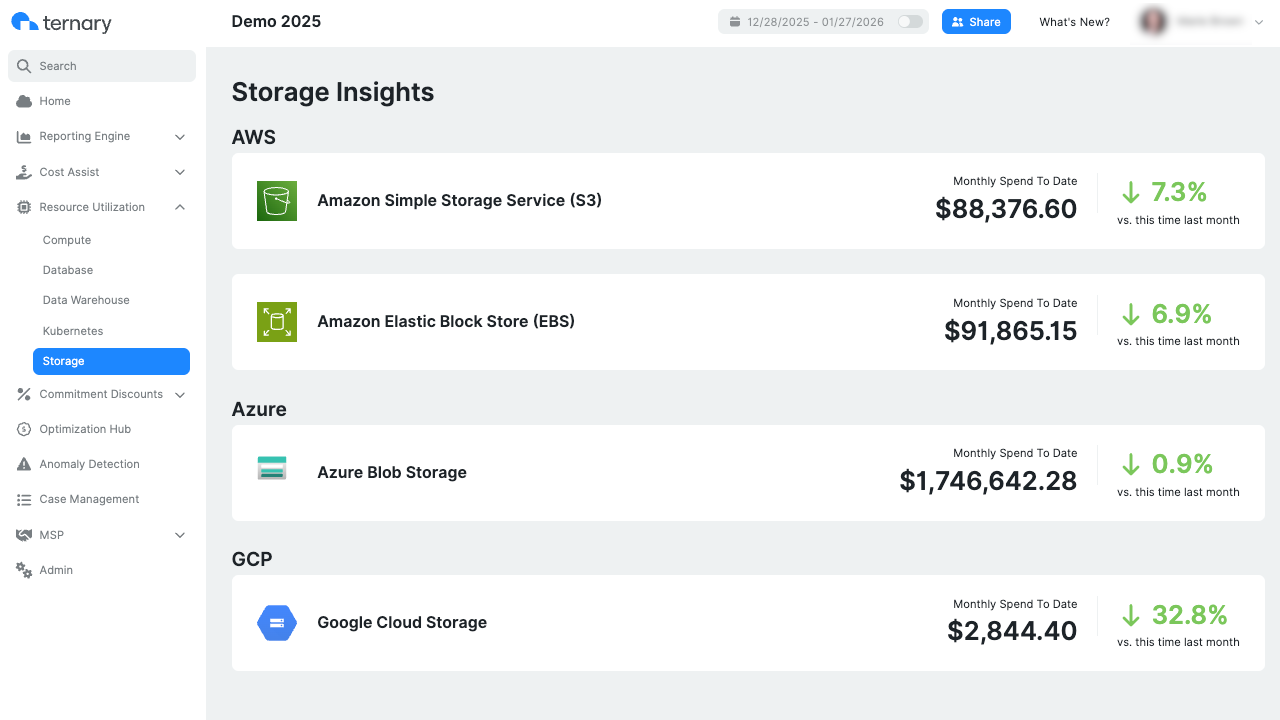Open the MSP sidebar dropdown

click(x=180, y=535)
